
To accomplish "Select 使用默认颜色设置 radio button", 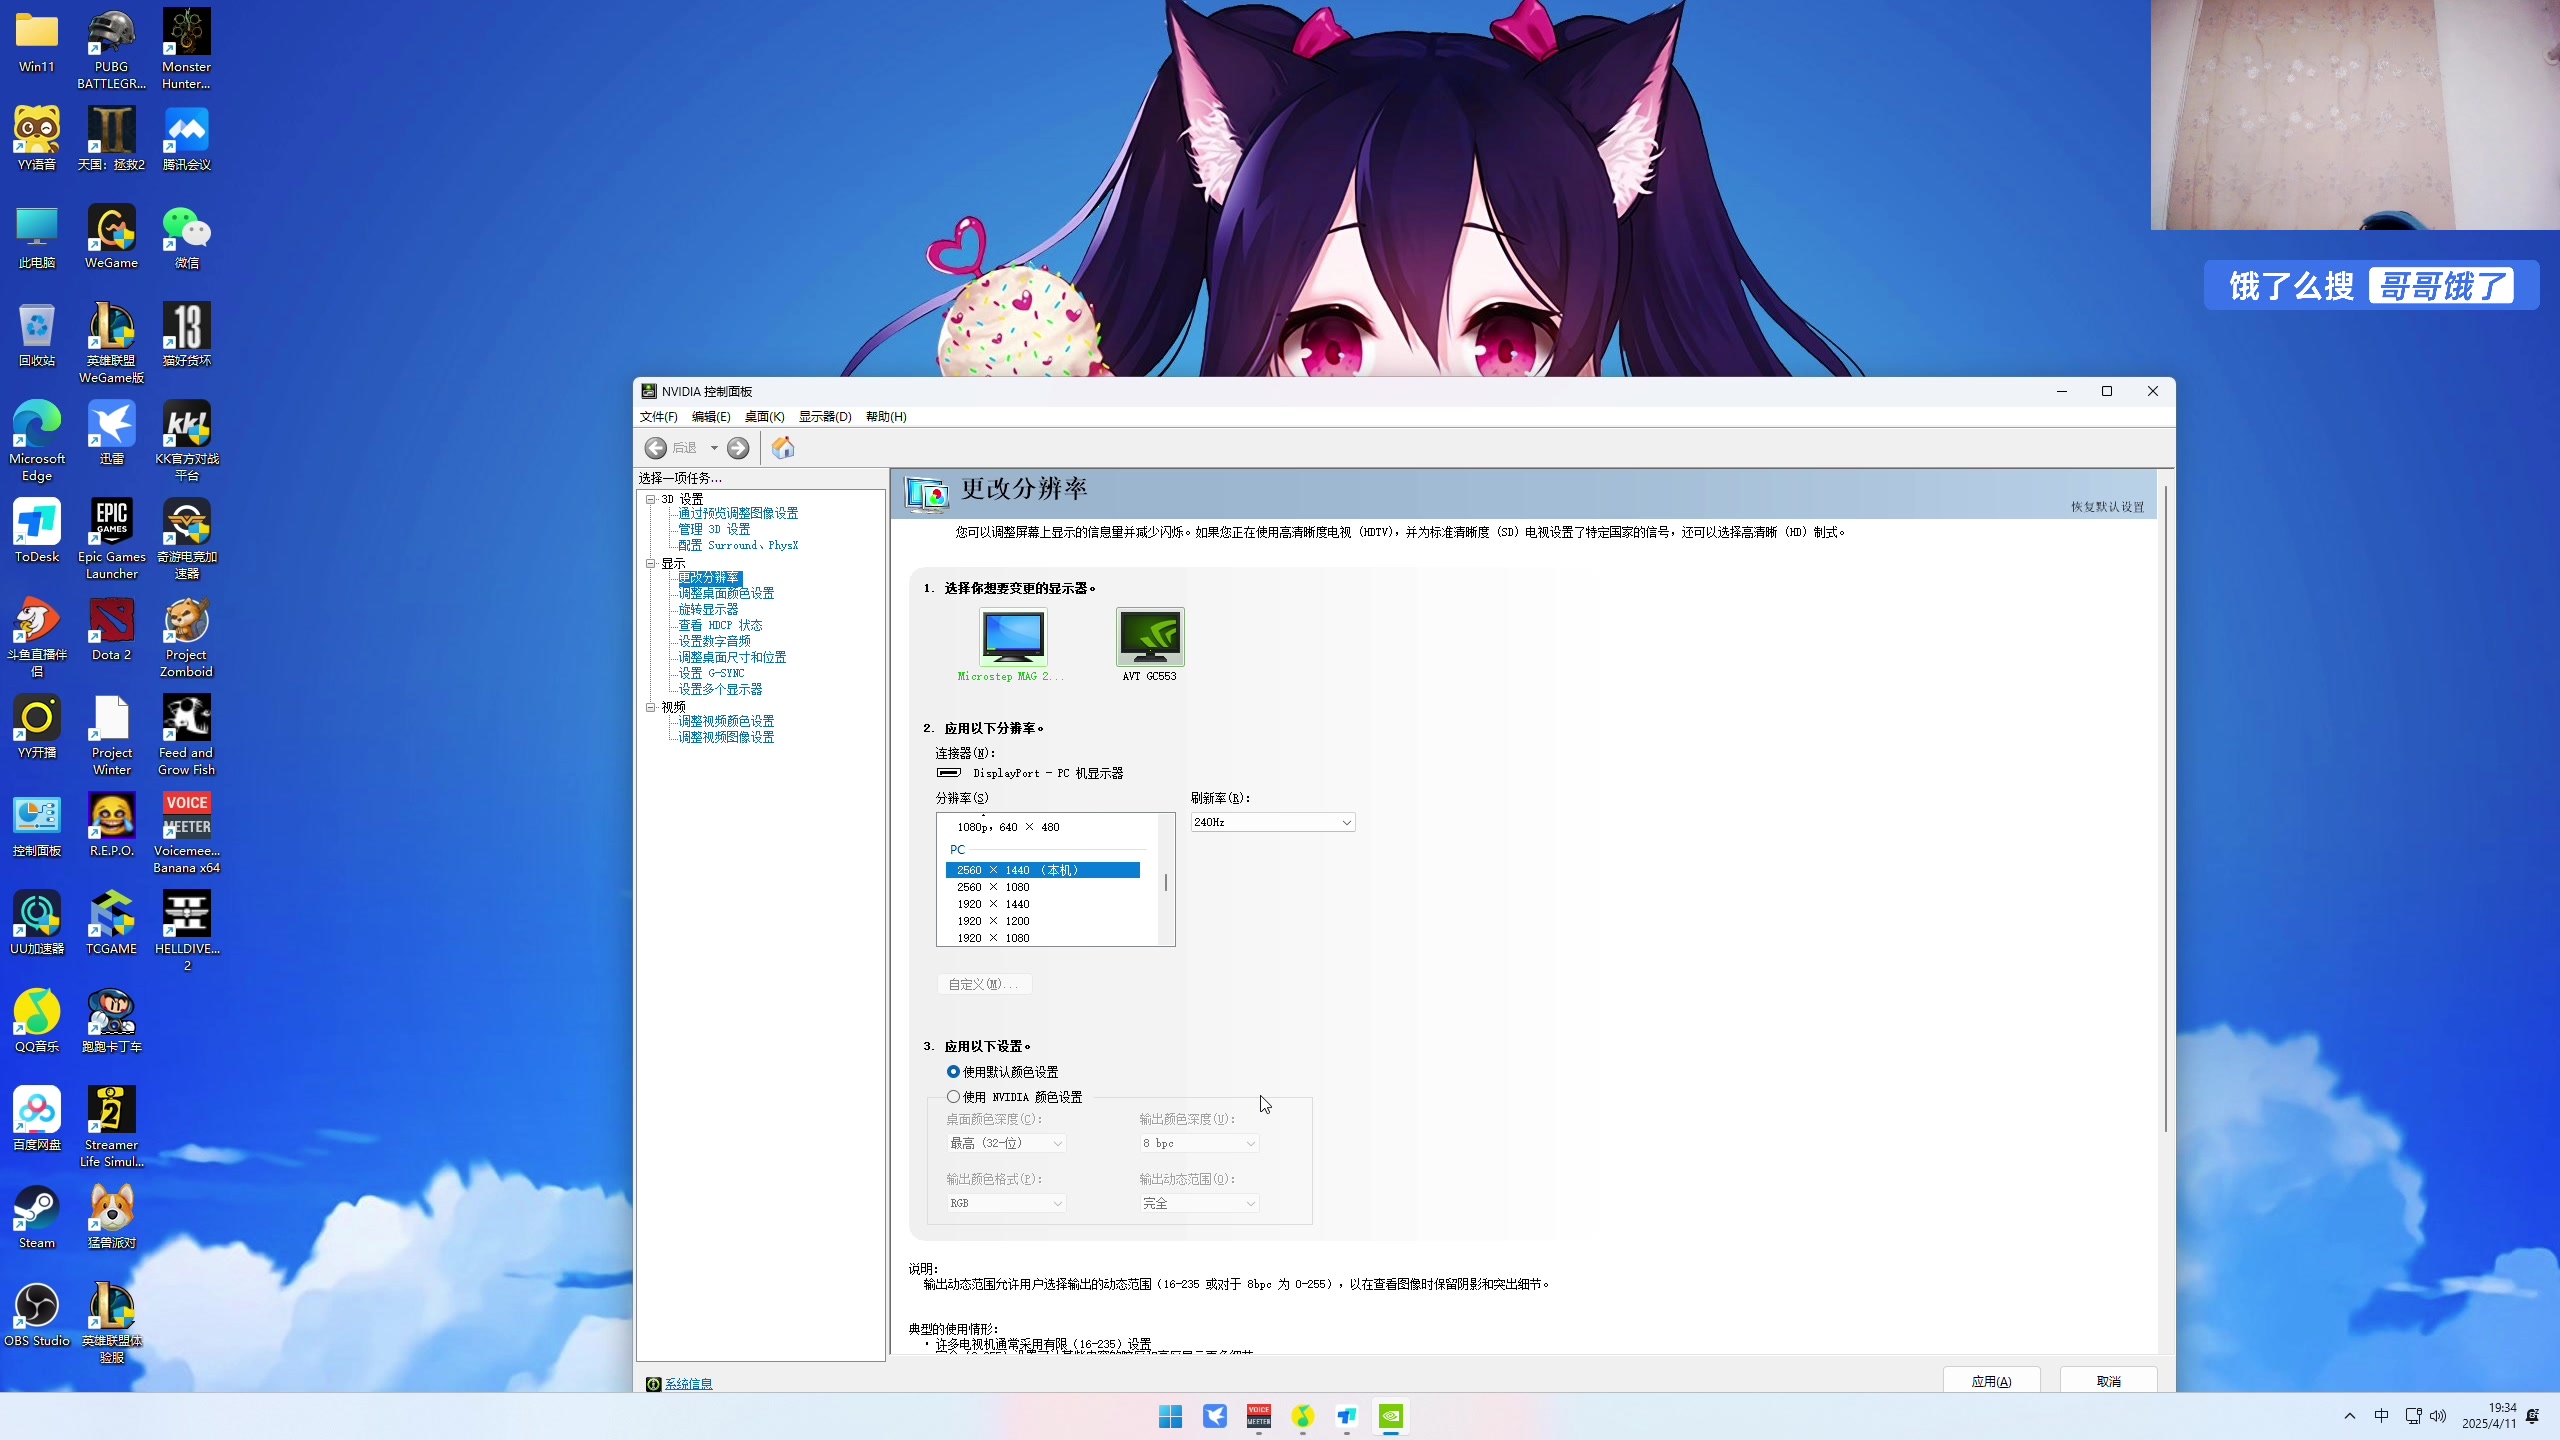I will [x=953, y=1072].
